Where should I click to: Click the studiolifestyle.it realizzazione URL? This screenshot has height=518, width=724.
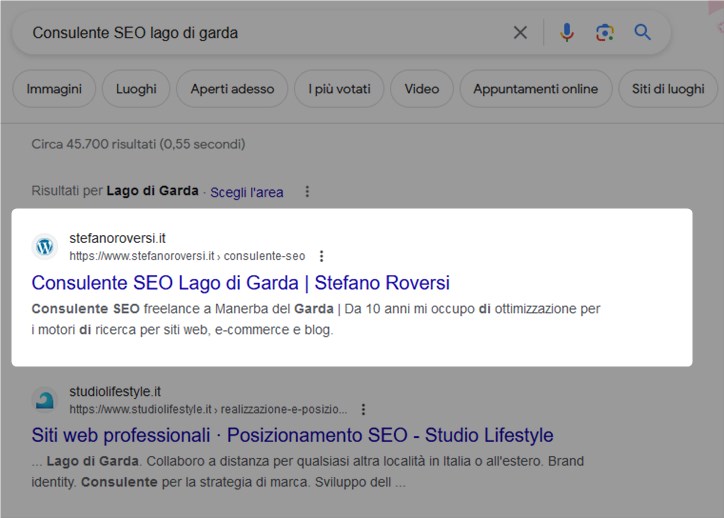208,410
